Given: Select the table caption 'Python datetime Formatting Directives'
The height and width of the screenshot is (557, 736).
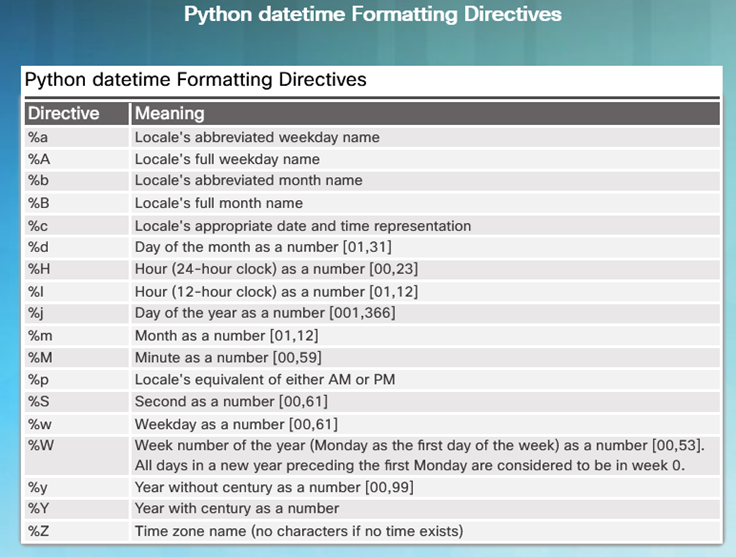Looking at the screenshot, I should click(195, 79).
